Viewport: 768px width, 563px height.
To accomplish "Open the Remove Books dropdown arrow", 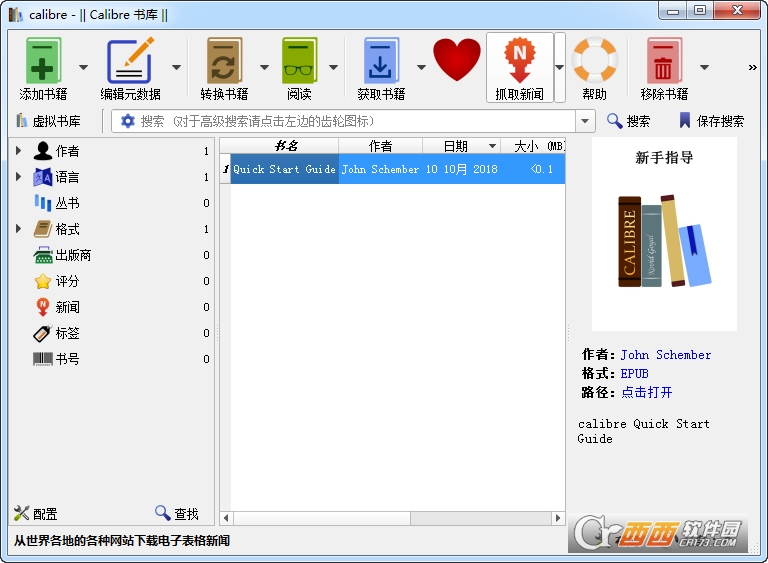I will pos(704,67).
